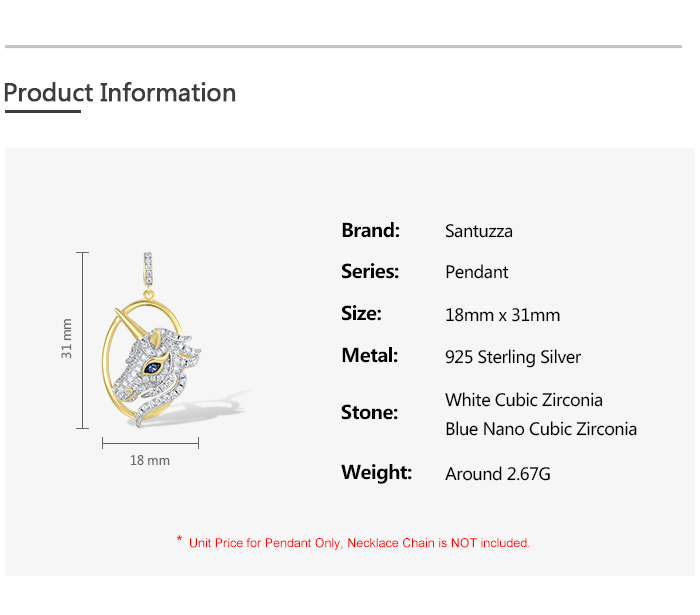Screen dimensions: 700x615
Task: Select the Santuzza brand name text
Action: pos(479,231)
